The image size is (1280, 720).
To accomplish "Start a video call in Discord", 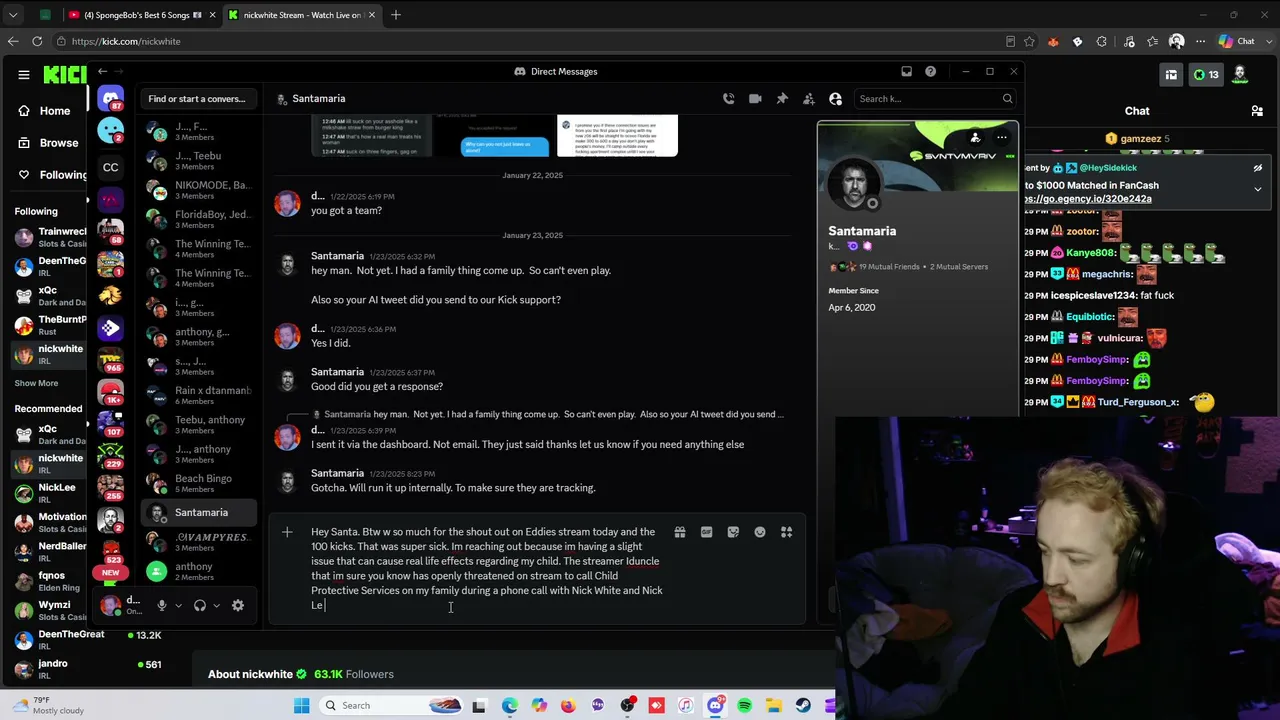I will pos(755,99).
